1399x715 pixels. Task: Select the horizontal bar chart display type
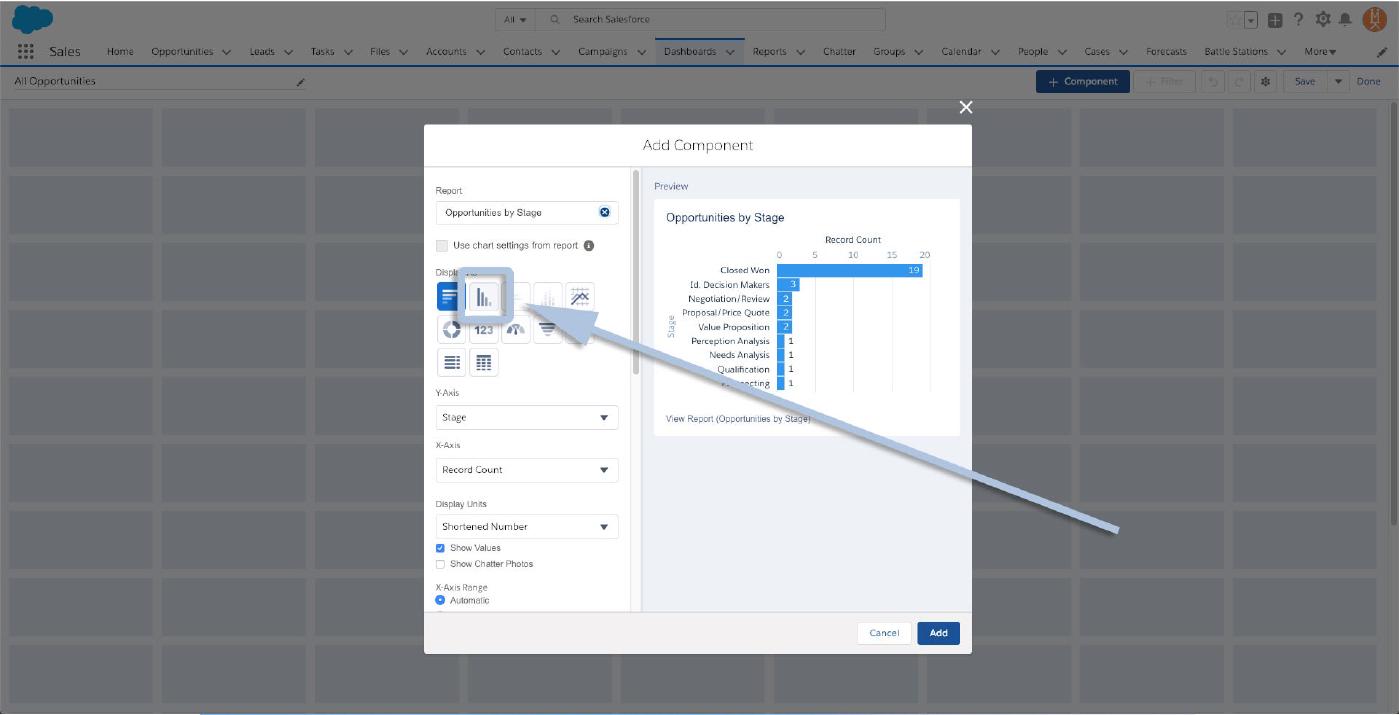449,297
